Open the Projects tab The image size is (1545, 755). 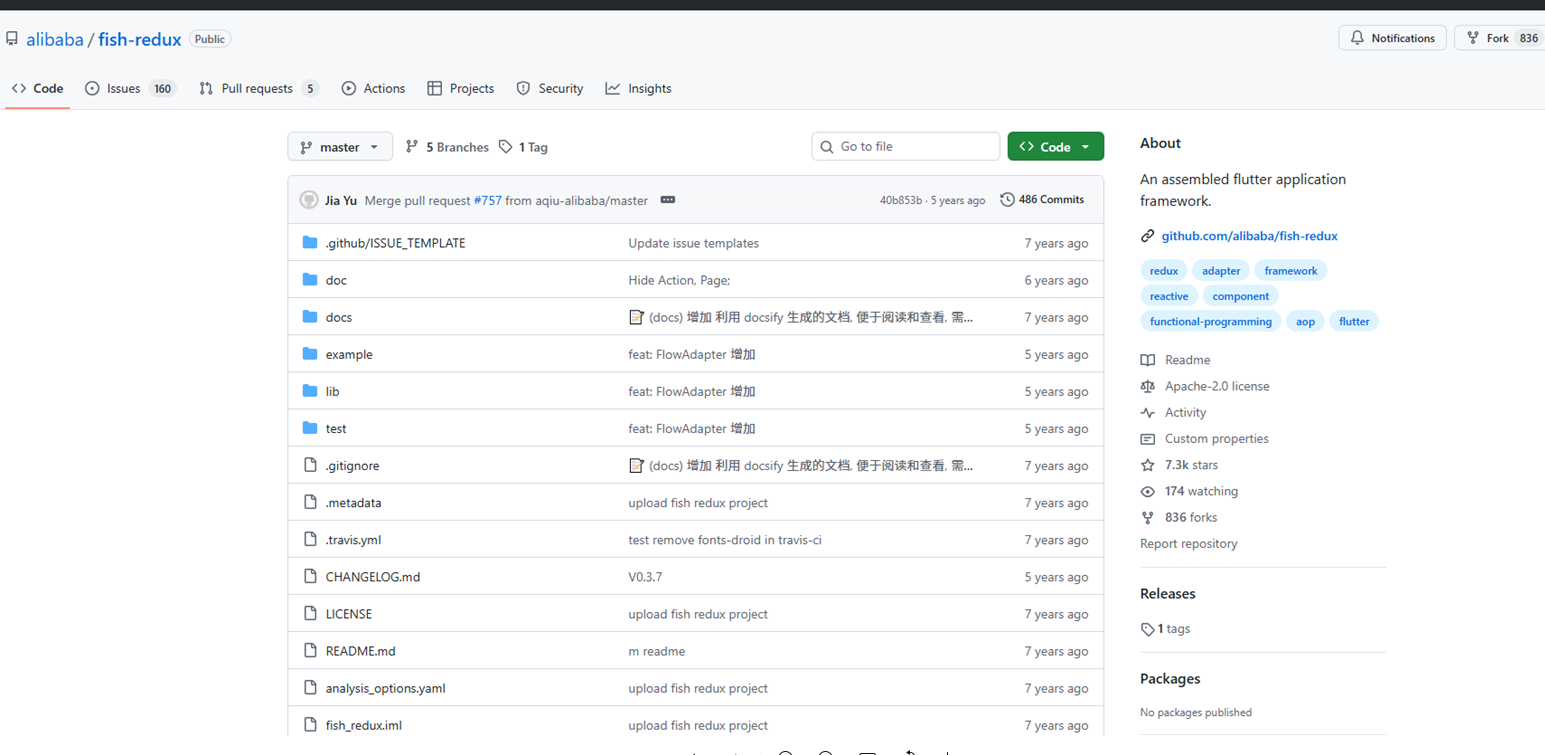click(x=460, y=88)
